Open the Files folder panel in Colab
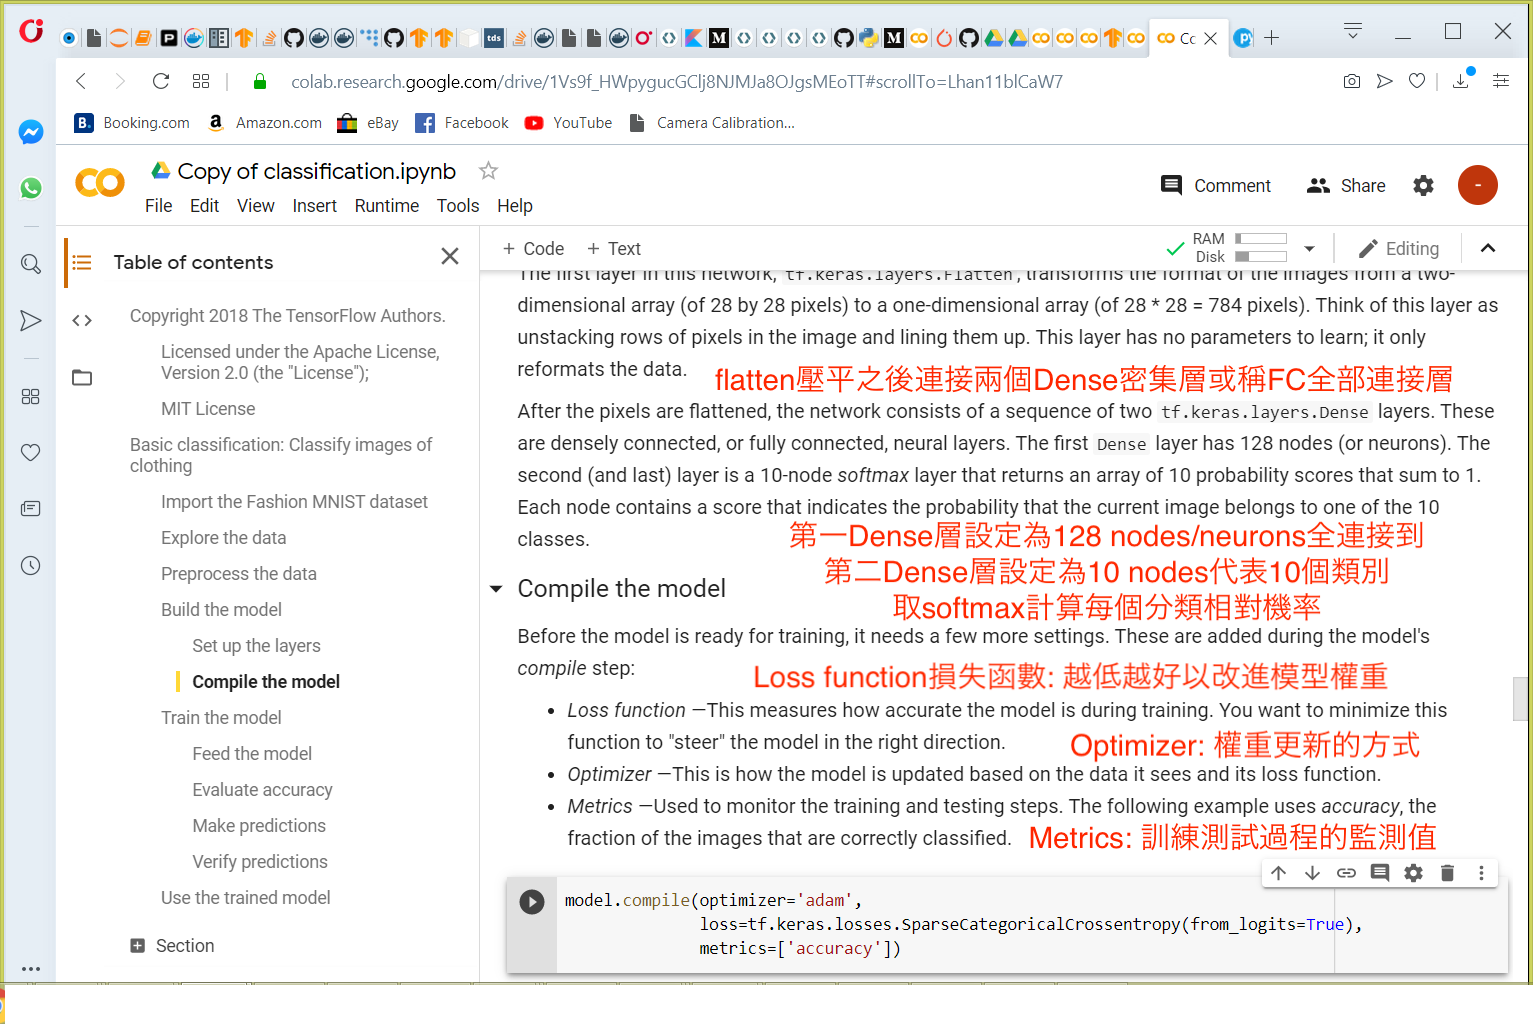Image resolution: width=1533 pixels, height=1024 pixels. click(82, 377)
